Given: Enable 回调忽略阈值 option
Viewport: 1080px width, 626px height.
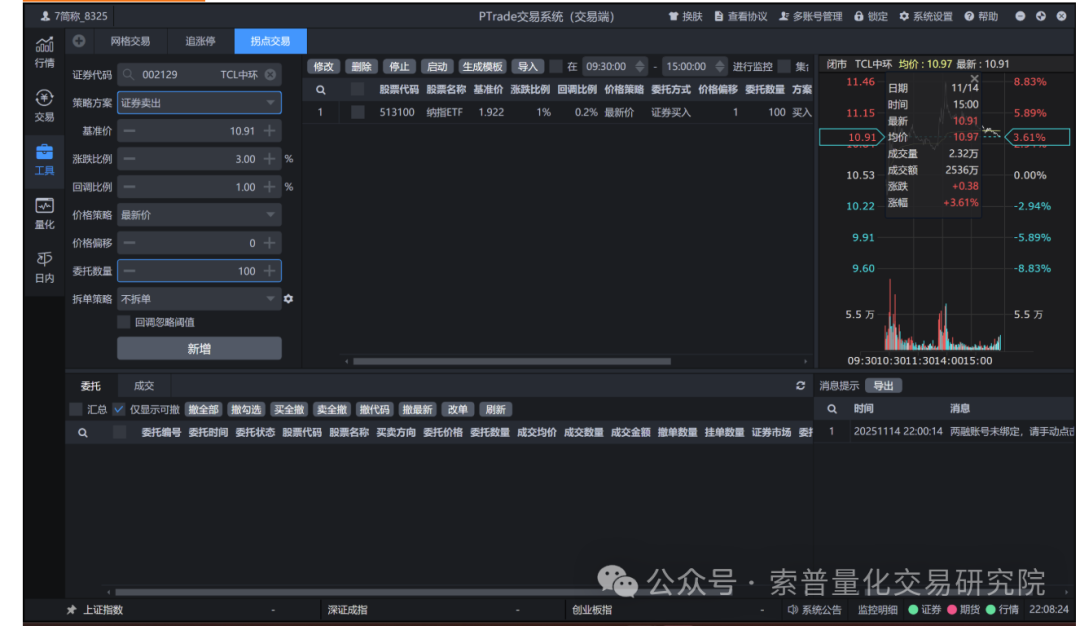Looking at the screenshot, I should (122, 322).
